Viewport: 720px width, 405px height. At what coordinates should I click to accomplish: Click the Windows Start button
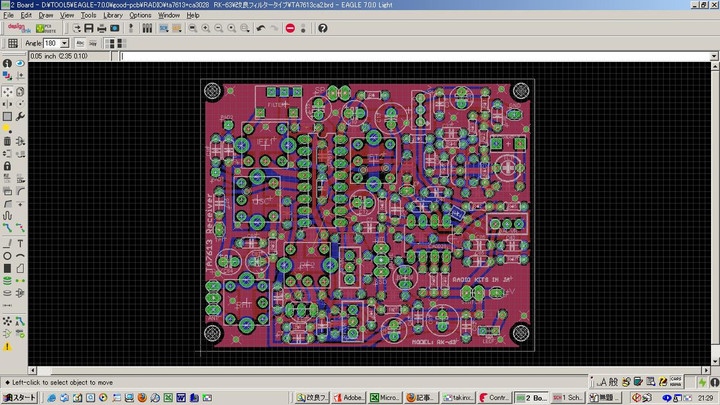19,398
